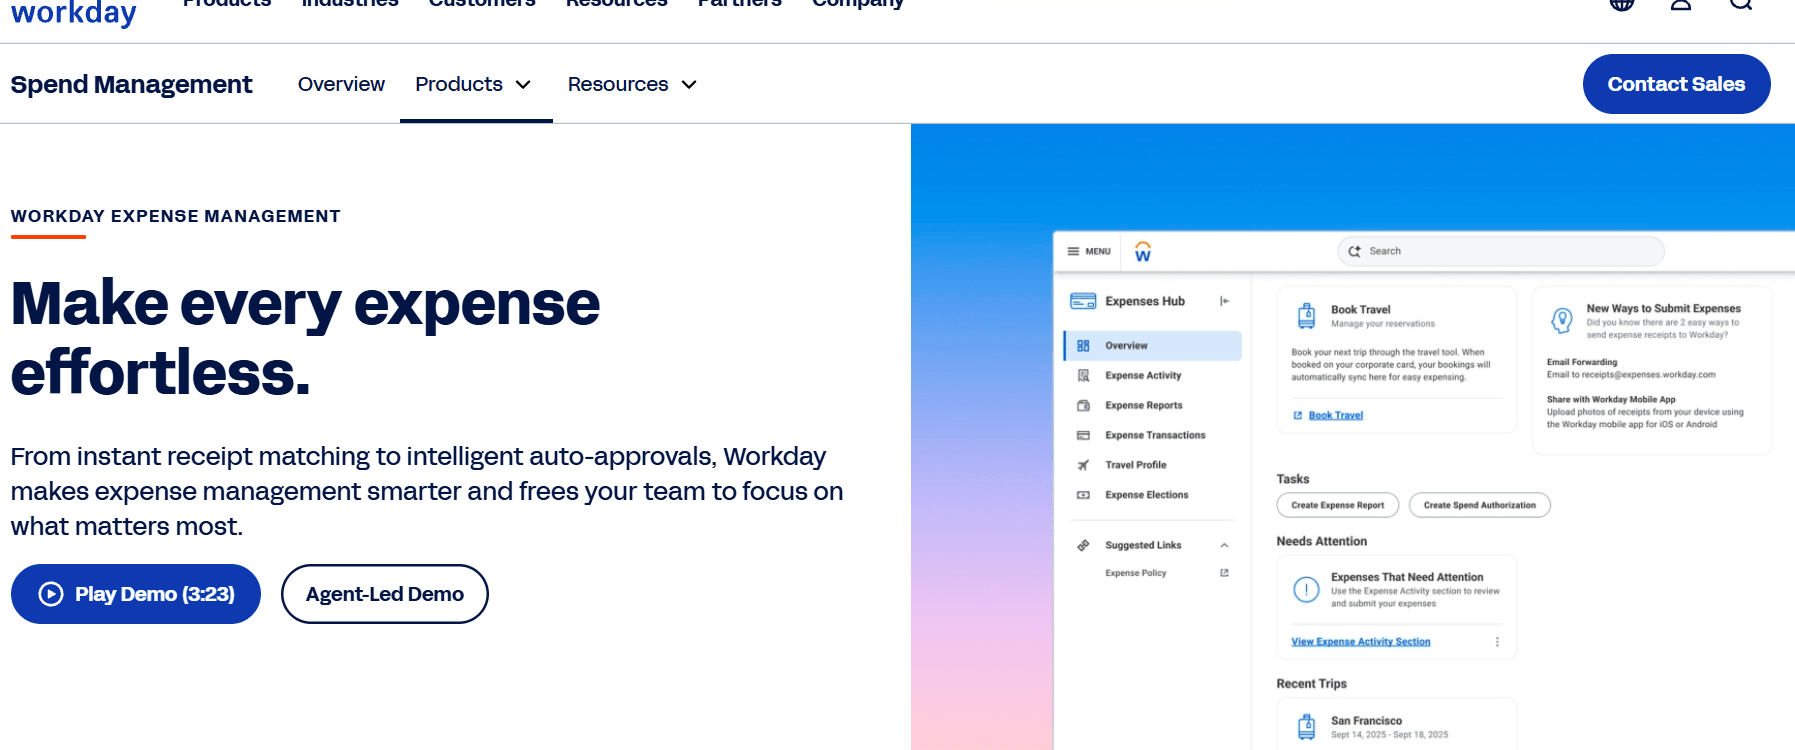Click the Contact Sales button
The image size is (1795, 750).
pyautogui.click(x=1676, y=84)
